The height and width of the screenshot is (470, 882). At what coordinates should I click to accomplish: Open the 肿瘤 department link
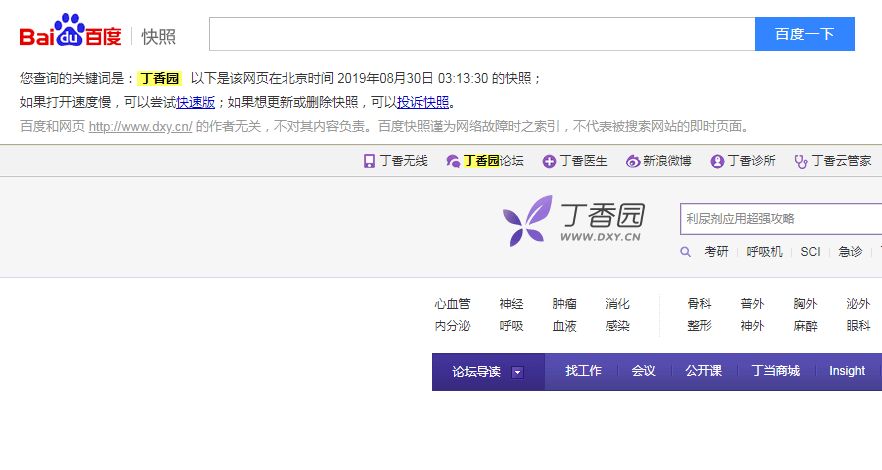pos(564,304)
